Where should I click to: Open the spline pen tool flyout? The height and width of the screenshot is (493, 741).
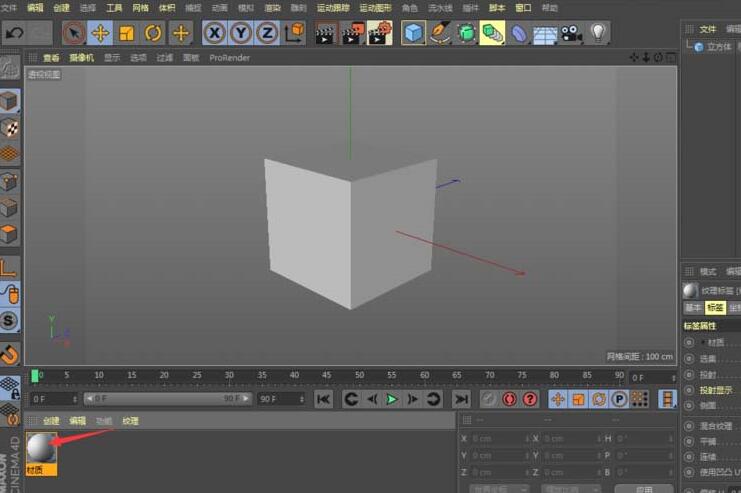[x=439, y=33]
